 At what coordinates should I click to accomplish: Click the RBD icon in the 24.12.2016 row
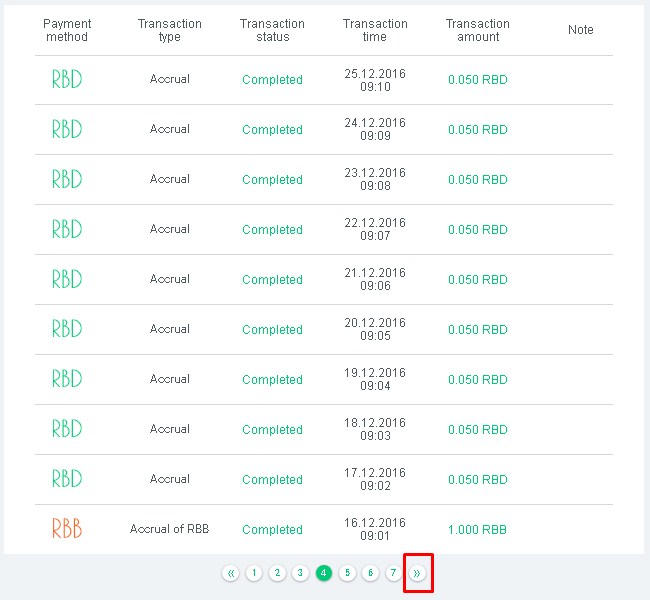(67, 129)
